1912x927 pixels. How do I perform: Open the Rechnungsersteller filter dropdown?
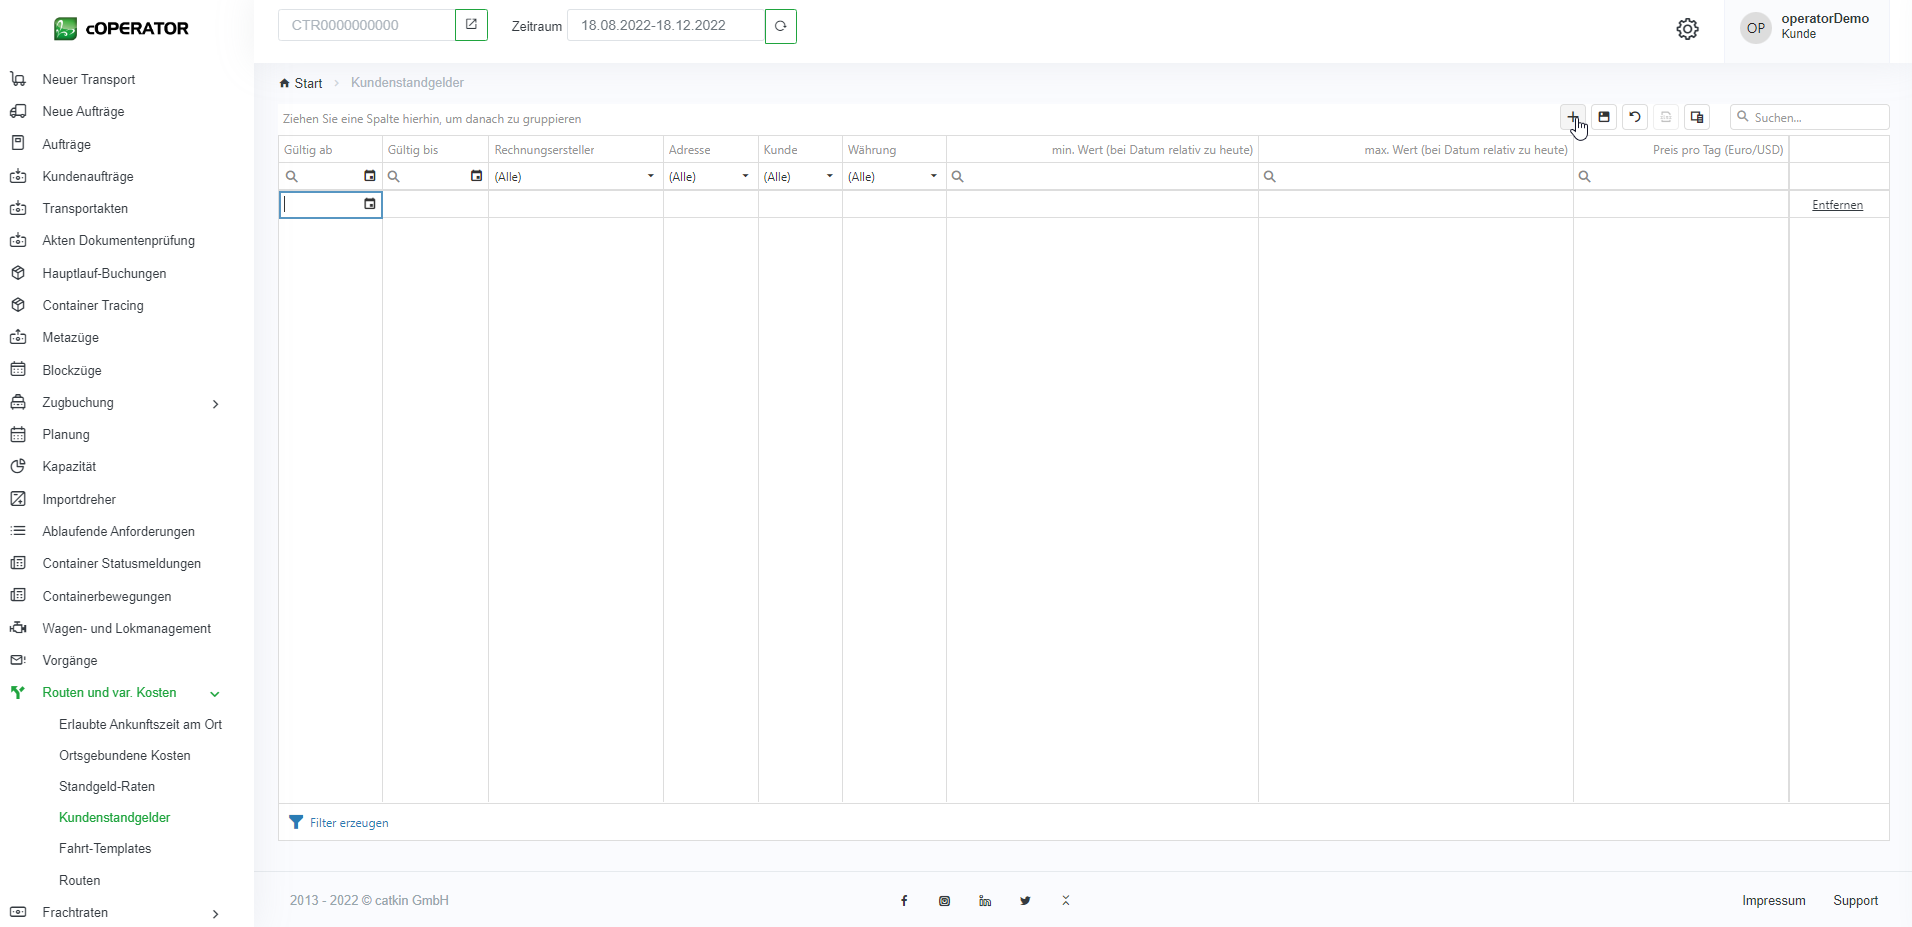point(650,176)
